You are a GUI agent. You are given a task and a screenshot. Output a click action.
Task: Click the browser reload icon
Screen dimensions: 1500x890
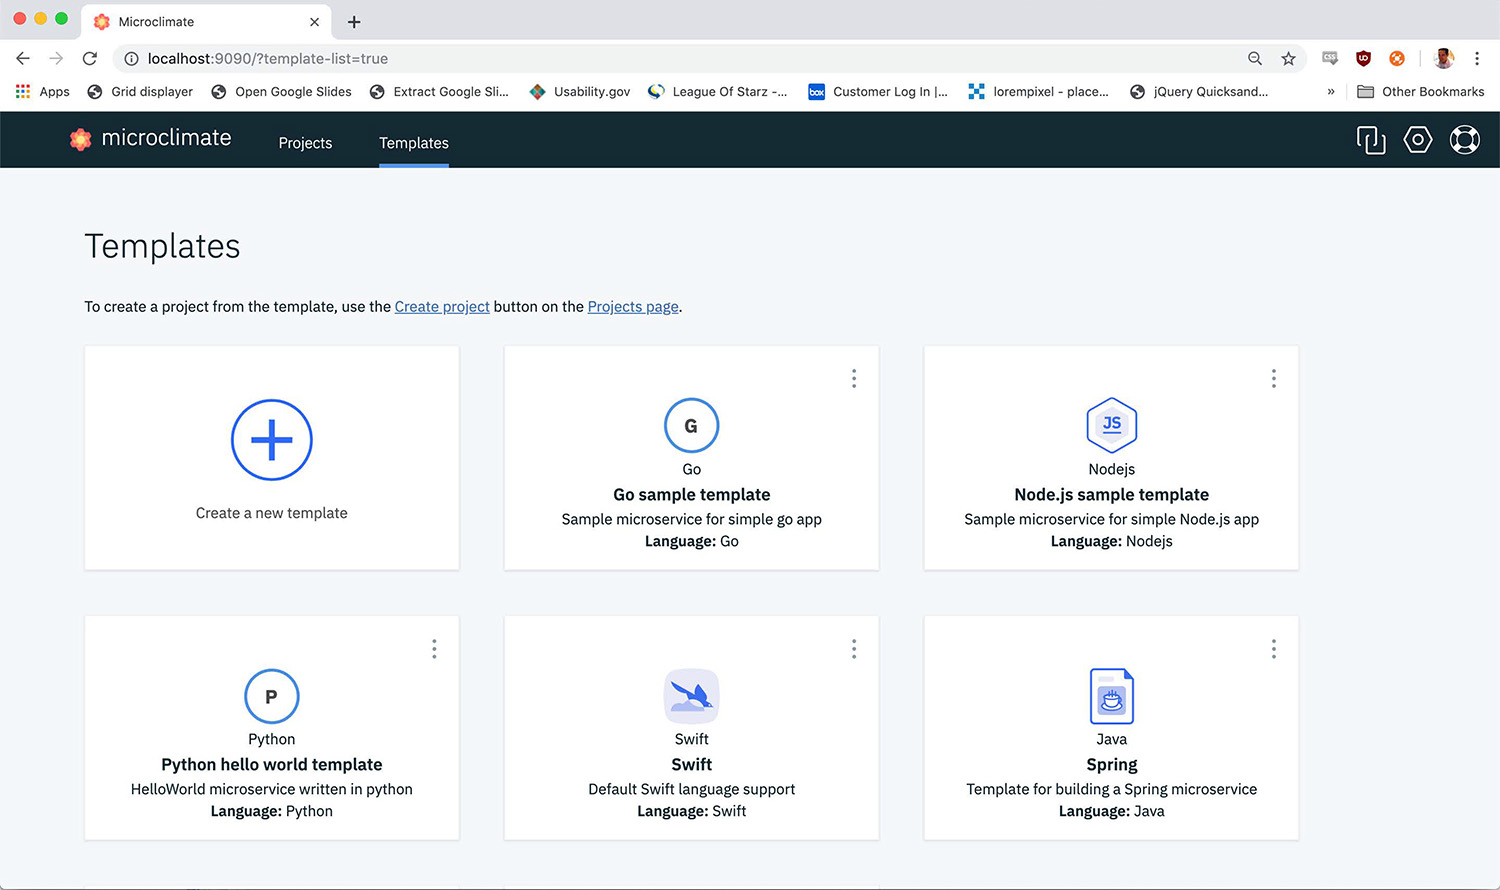(x=90, y=58)
